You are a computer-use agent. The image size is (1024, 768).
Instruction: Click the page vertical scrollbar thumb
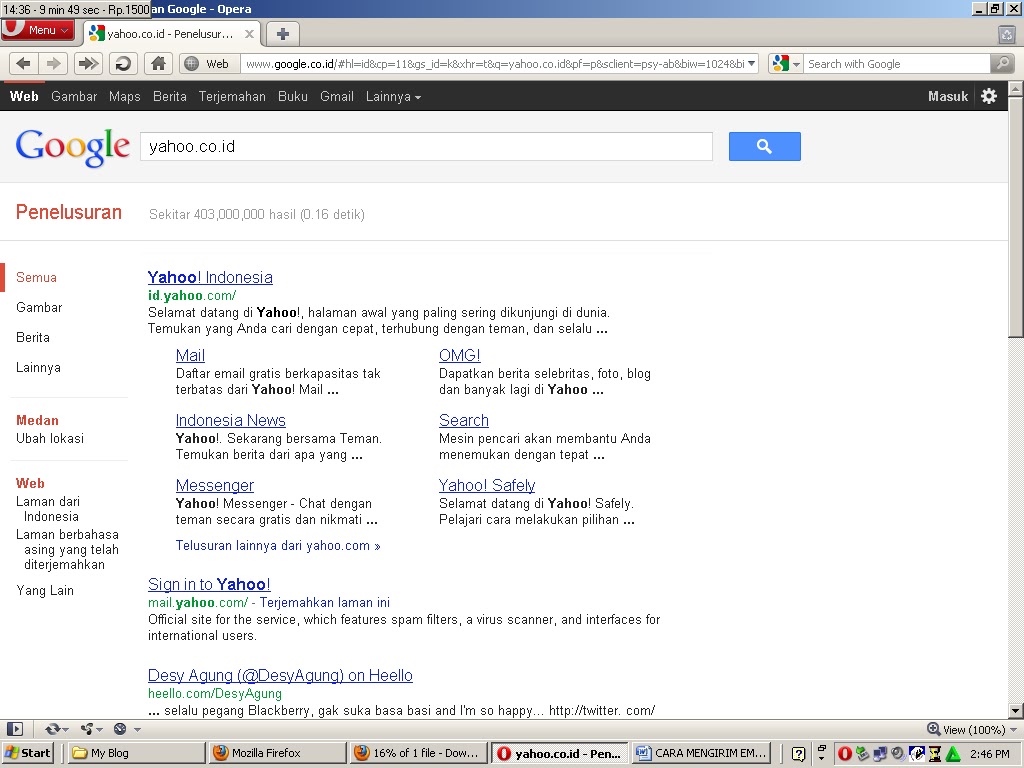pos(1016,217)
